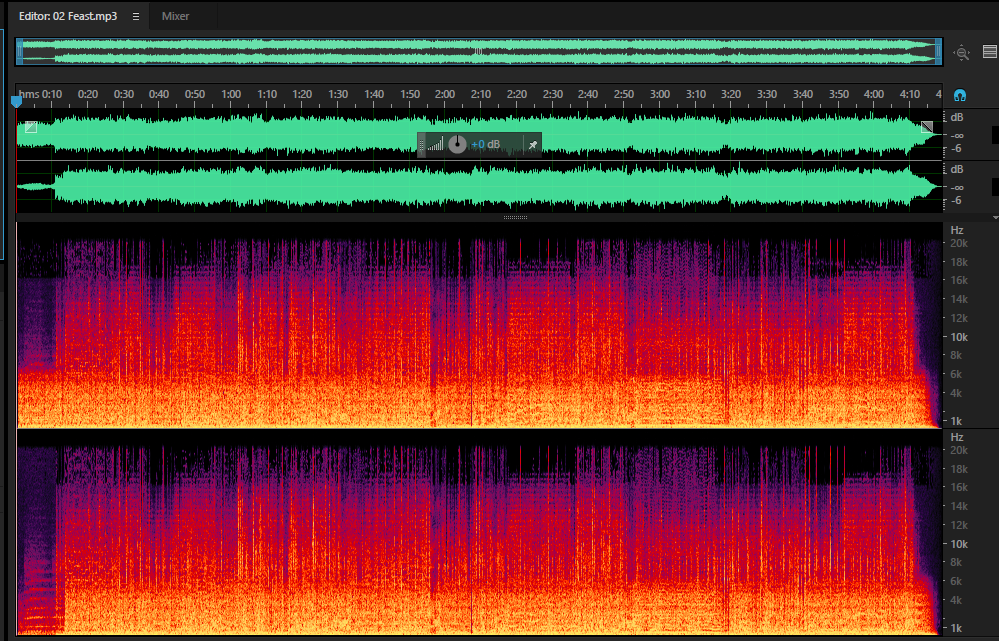Viewport: 999px width, 641px height.
Task: Grab the HUD's dotted grip handle
Action: tap(421, 145)
